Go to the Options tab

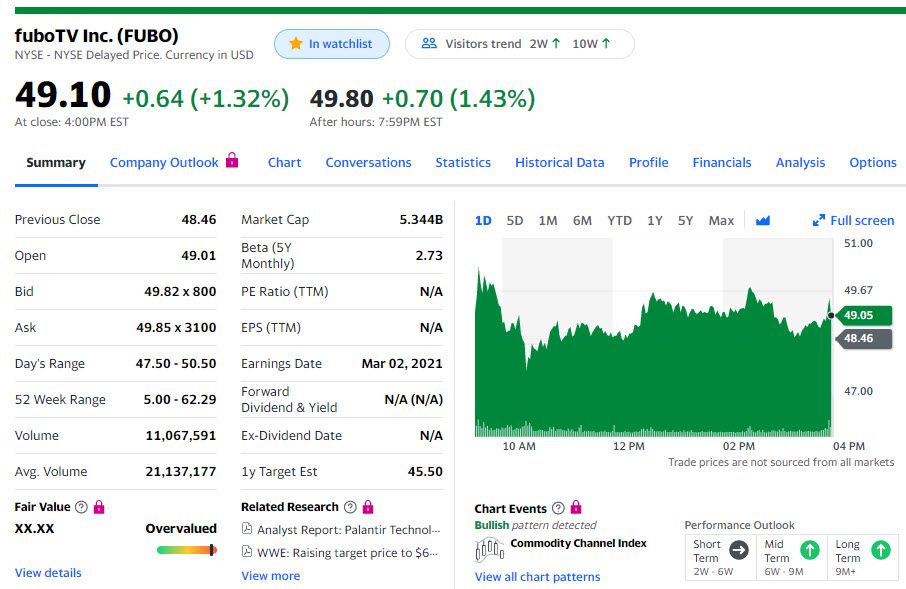pos(872,162)
